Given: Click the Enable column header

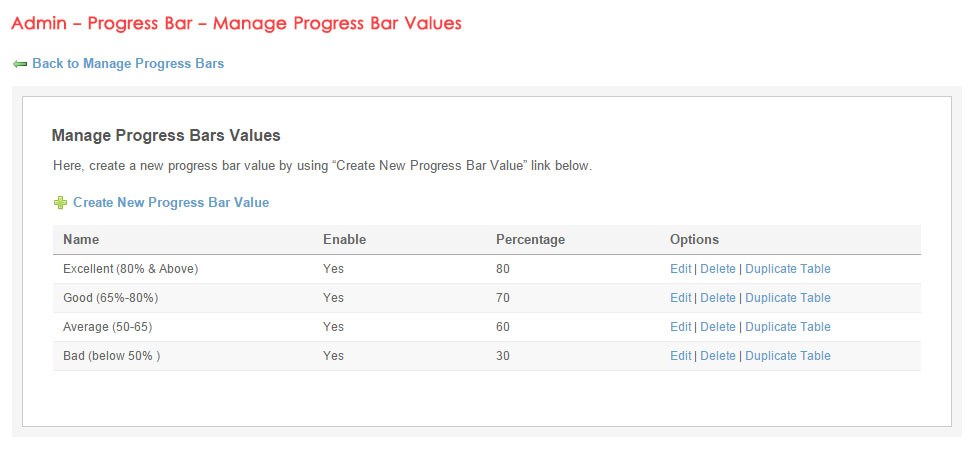Looking at the screenshot, I should coord(344,240).
